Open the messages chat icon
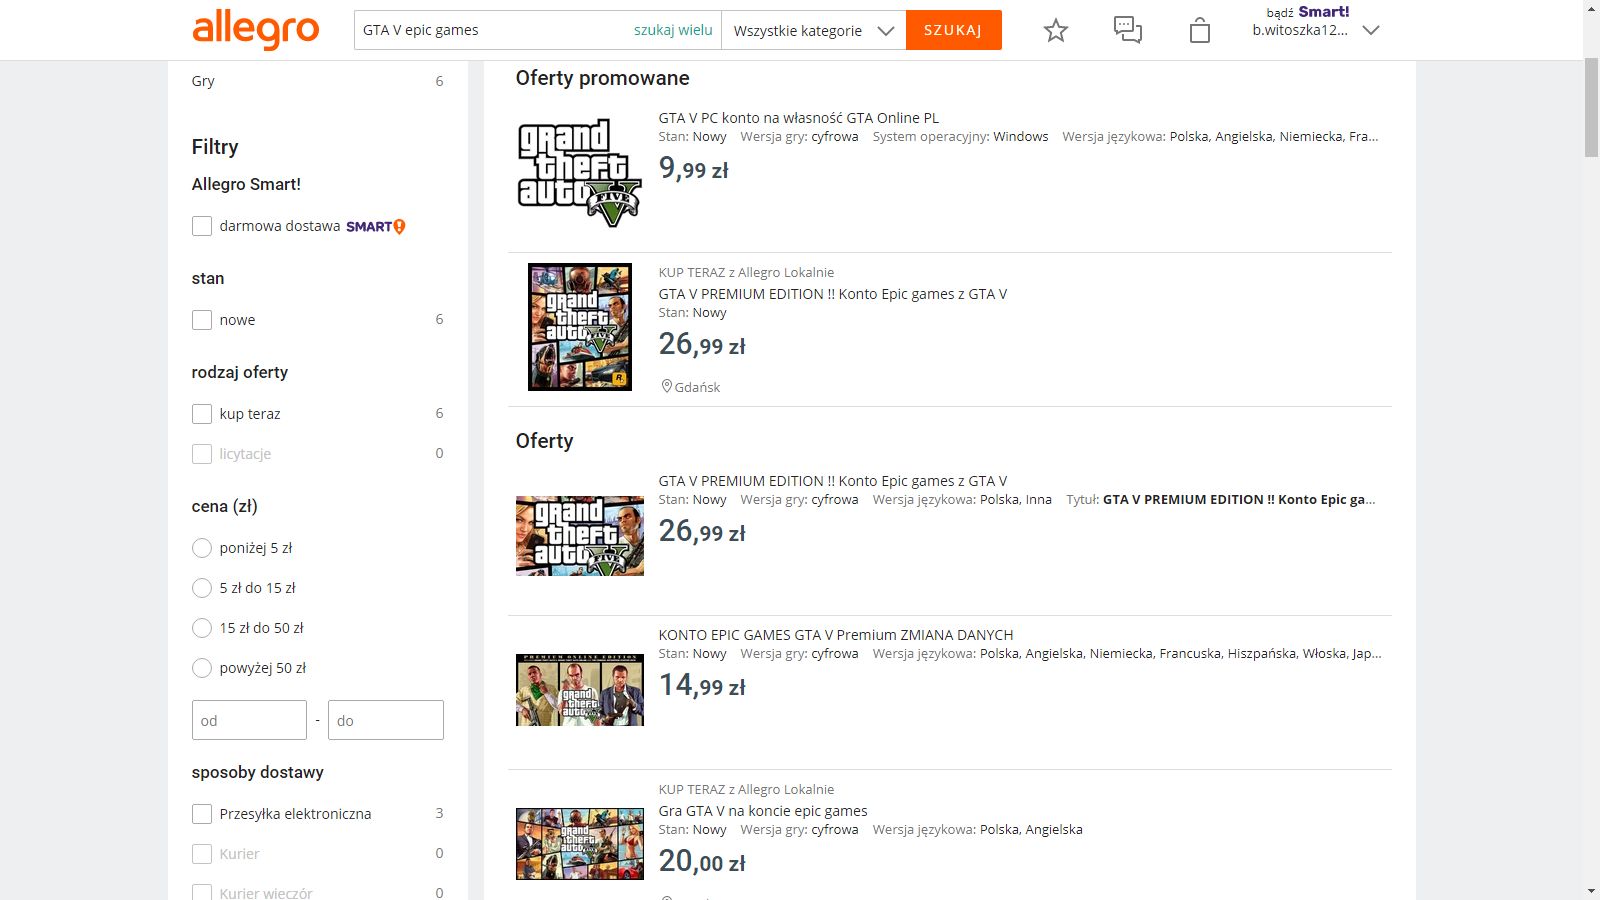 pyautogui.click(x=1128, y=30)
